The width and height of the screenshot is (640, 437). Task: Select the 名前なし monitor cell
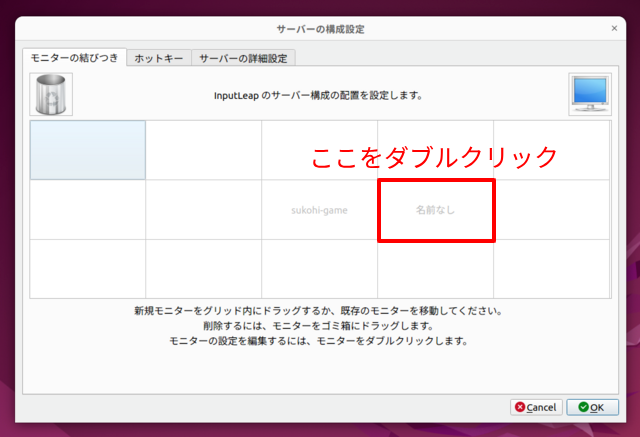[x=436, y=210]
